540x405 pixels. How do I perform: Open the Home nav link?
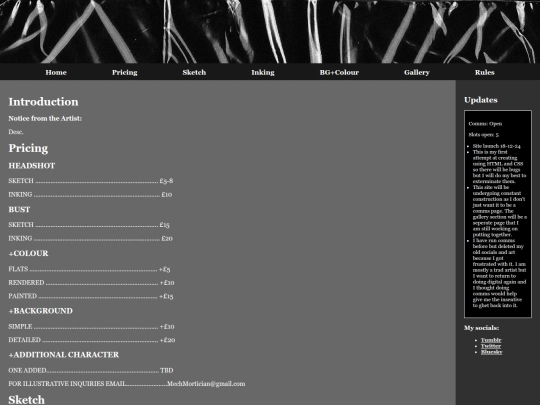[x=56, y=72]
